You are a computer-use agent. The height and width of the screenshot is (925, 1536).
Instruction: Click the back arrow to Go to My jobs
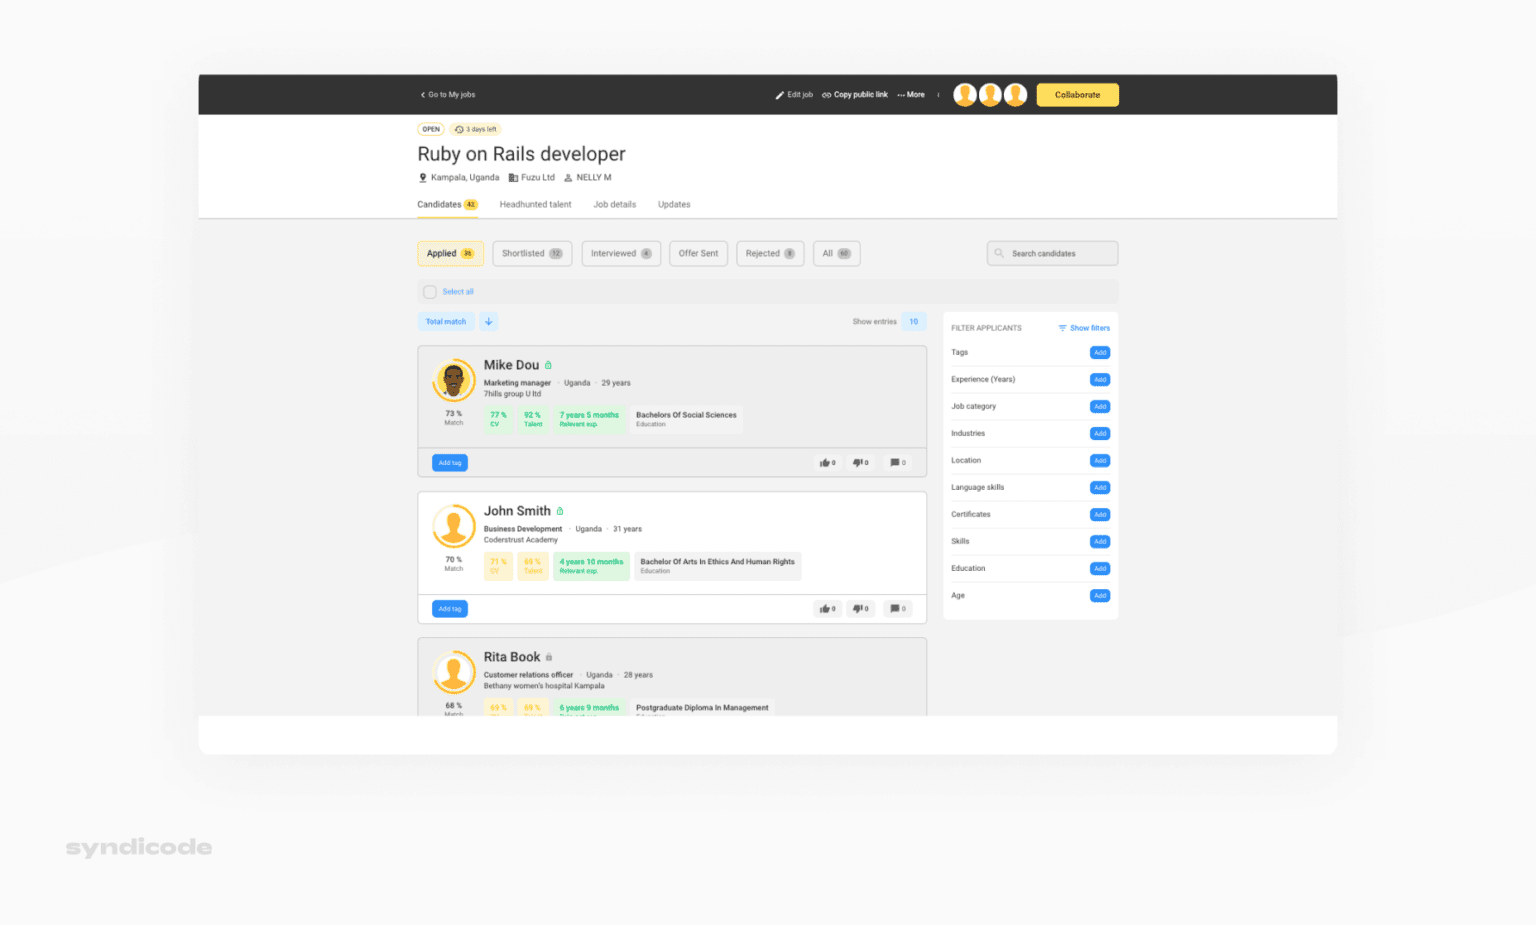click(x=422, y=94)
